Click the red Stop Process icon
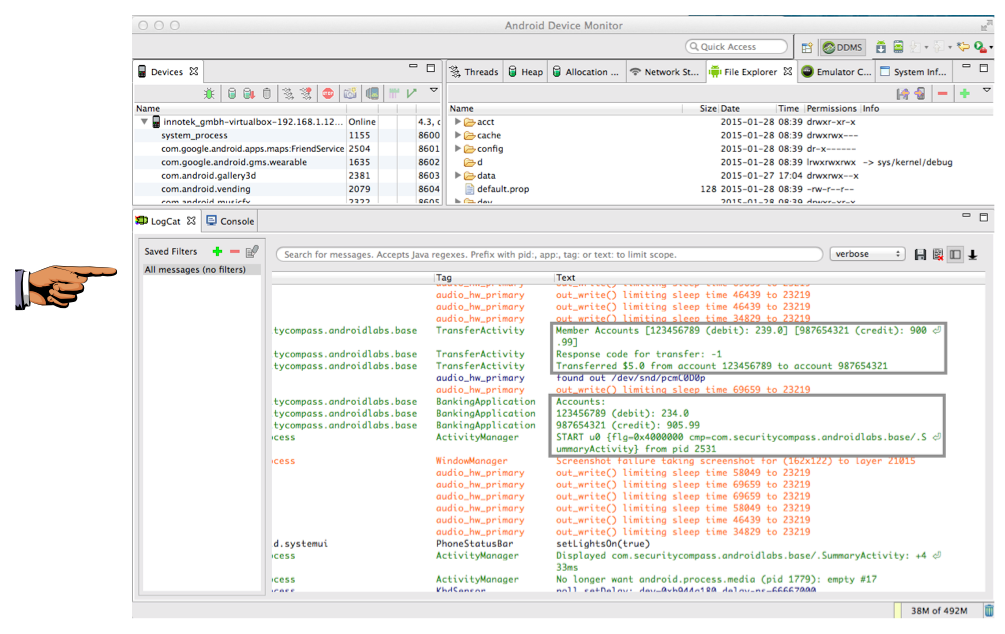Image resolution: width=1005 pixels, height=634 pixels. coord(328,93)
